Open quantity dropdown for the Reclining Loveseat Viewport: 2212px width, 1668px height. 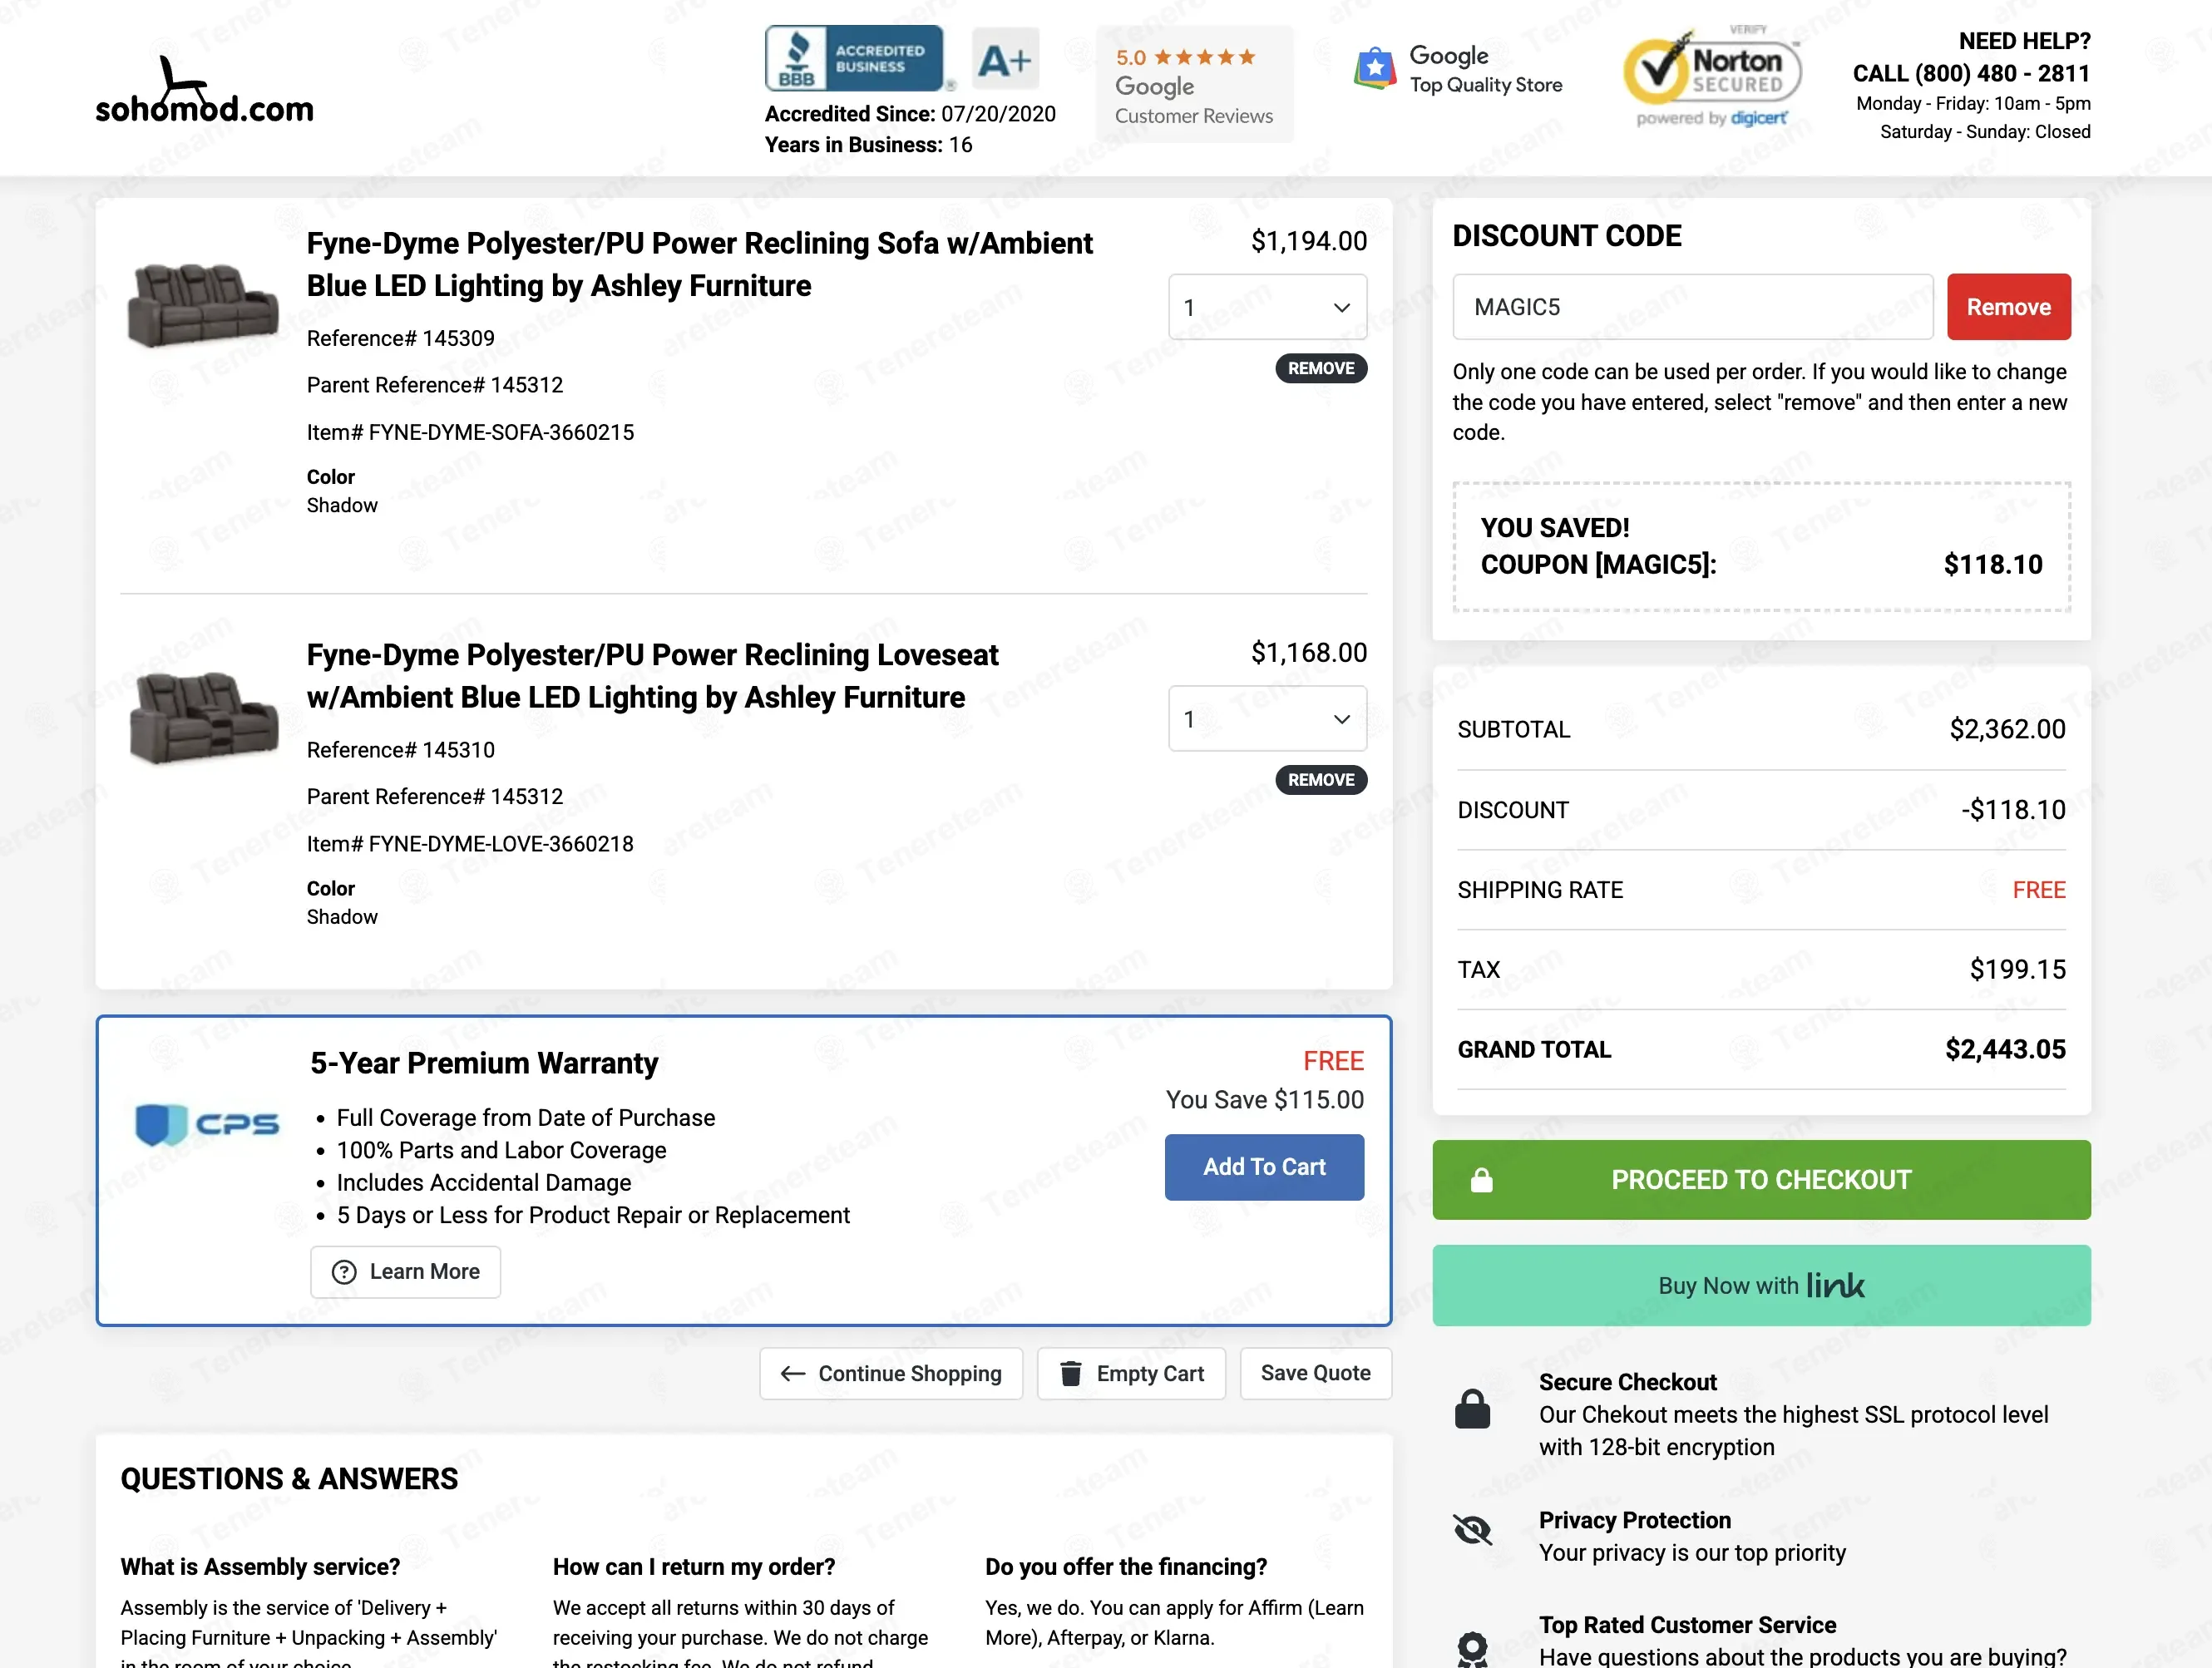(x=1267, y=719)
